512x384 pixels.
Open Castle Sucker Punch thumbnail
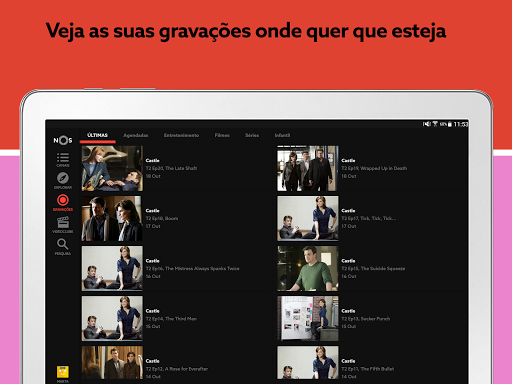(308, 319)
